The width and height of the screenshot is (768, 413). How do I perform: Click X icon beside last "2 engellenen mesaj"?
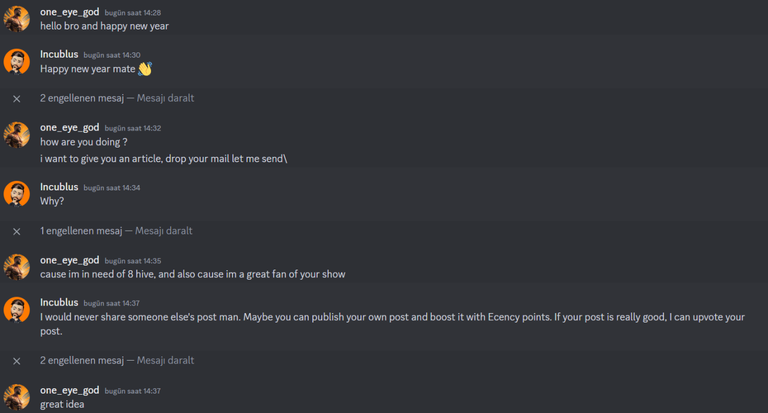pos(17,361)
